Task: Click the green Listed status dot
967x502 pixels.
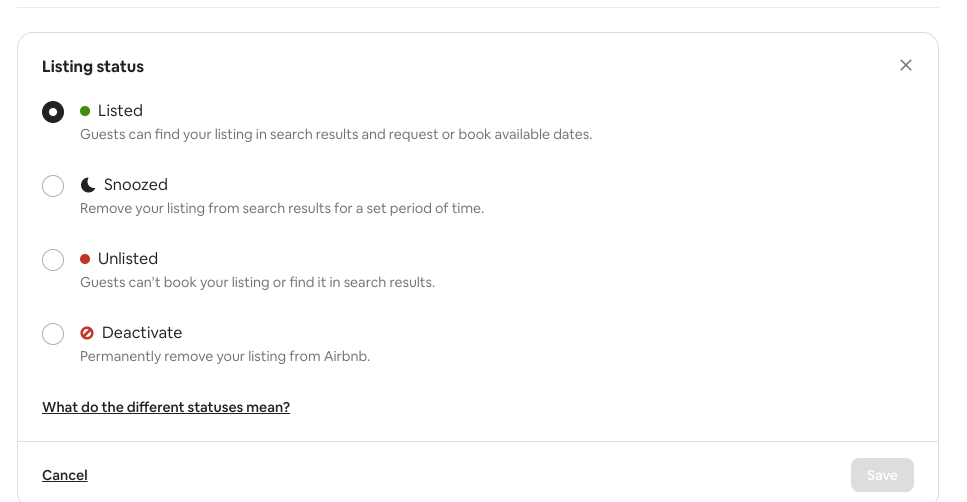Action: click(85, 111)
